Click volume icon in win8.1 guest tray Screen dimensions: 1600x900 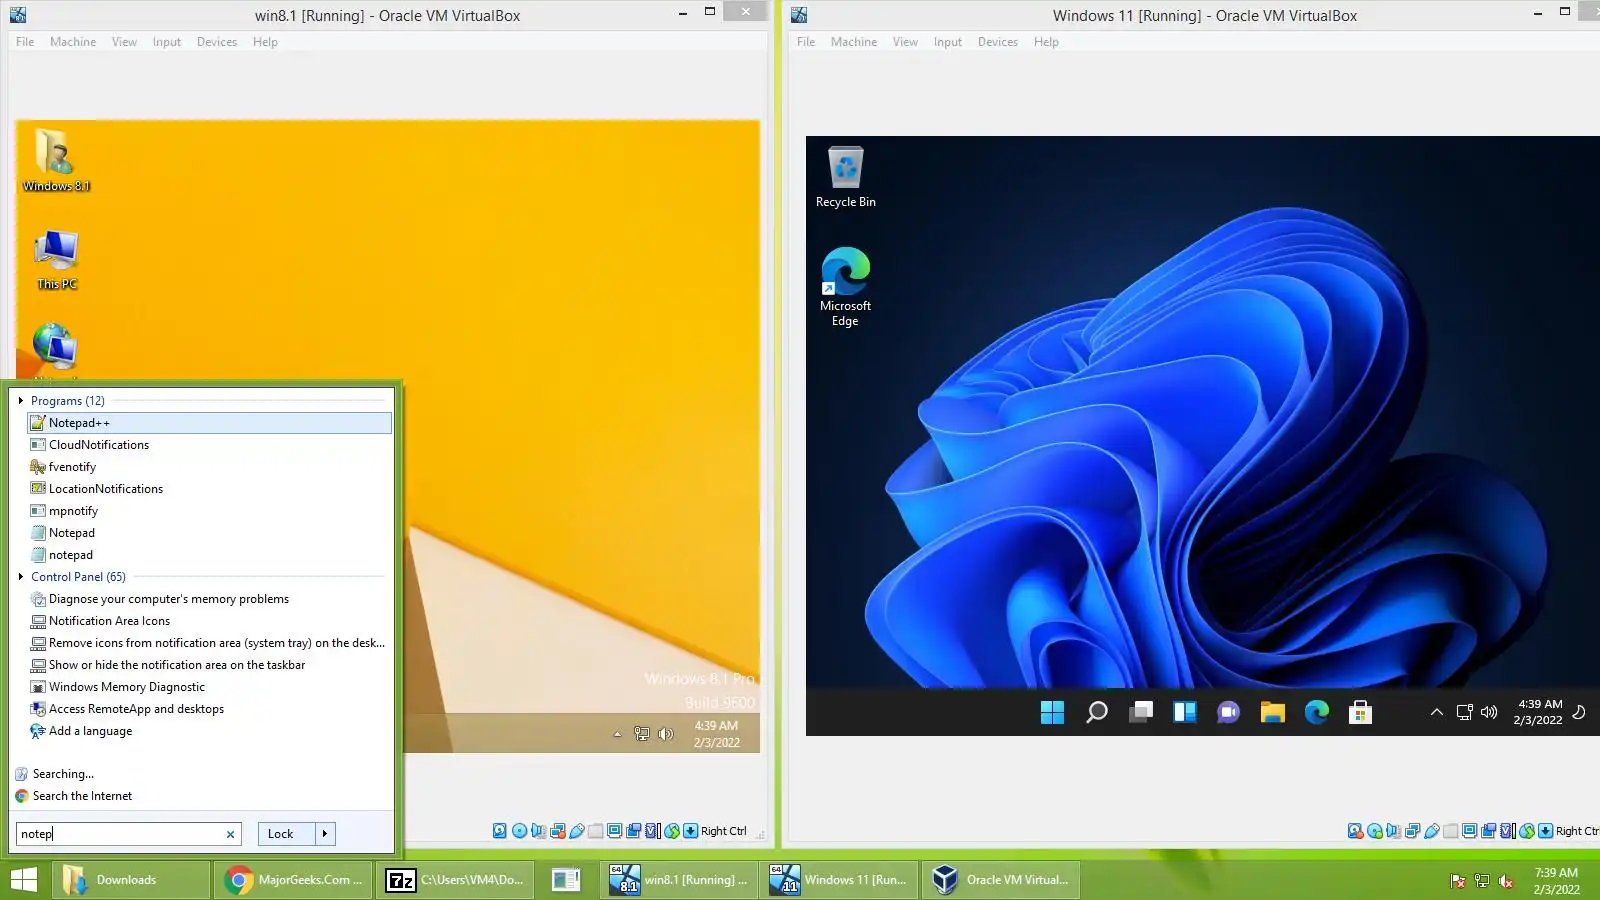(x=666, y=734)
